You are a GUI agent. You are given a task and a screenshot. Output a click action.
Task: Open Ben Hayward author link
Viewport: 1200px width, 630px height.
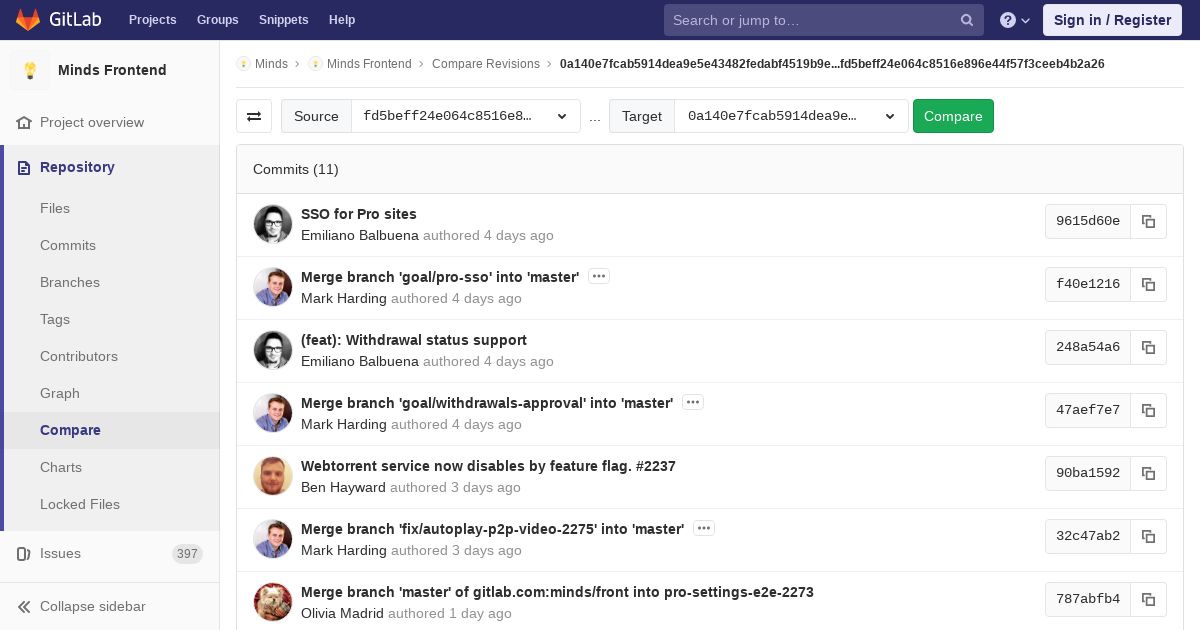coord(343,487)
